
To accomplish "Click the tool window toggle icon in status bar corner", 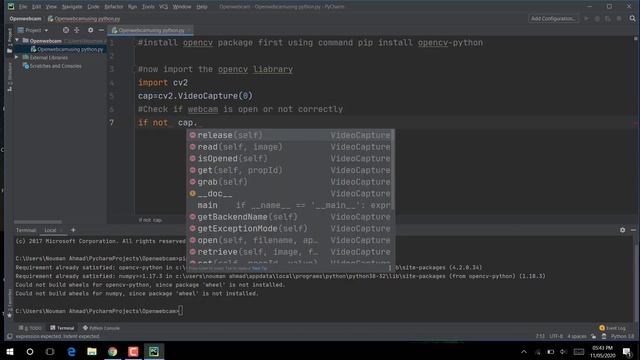I will pos(9,336).
